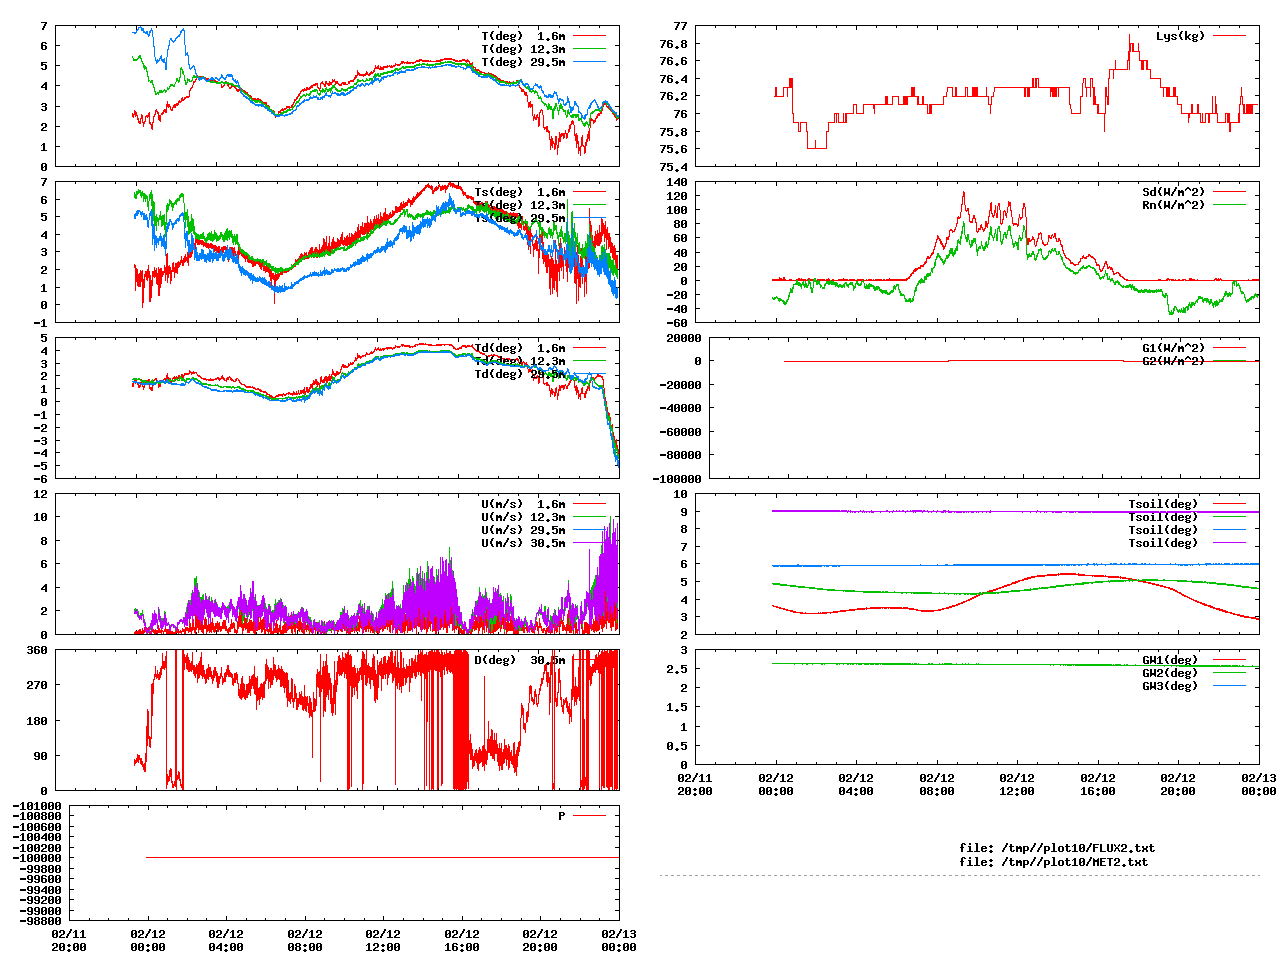The height and width of the screenshot is (960, 1280).
Task: Click the -101000 value on pressure axis
Action: pyautogui.click(x=37, y=806)
